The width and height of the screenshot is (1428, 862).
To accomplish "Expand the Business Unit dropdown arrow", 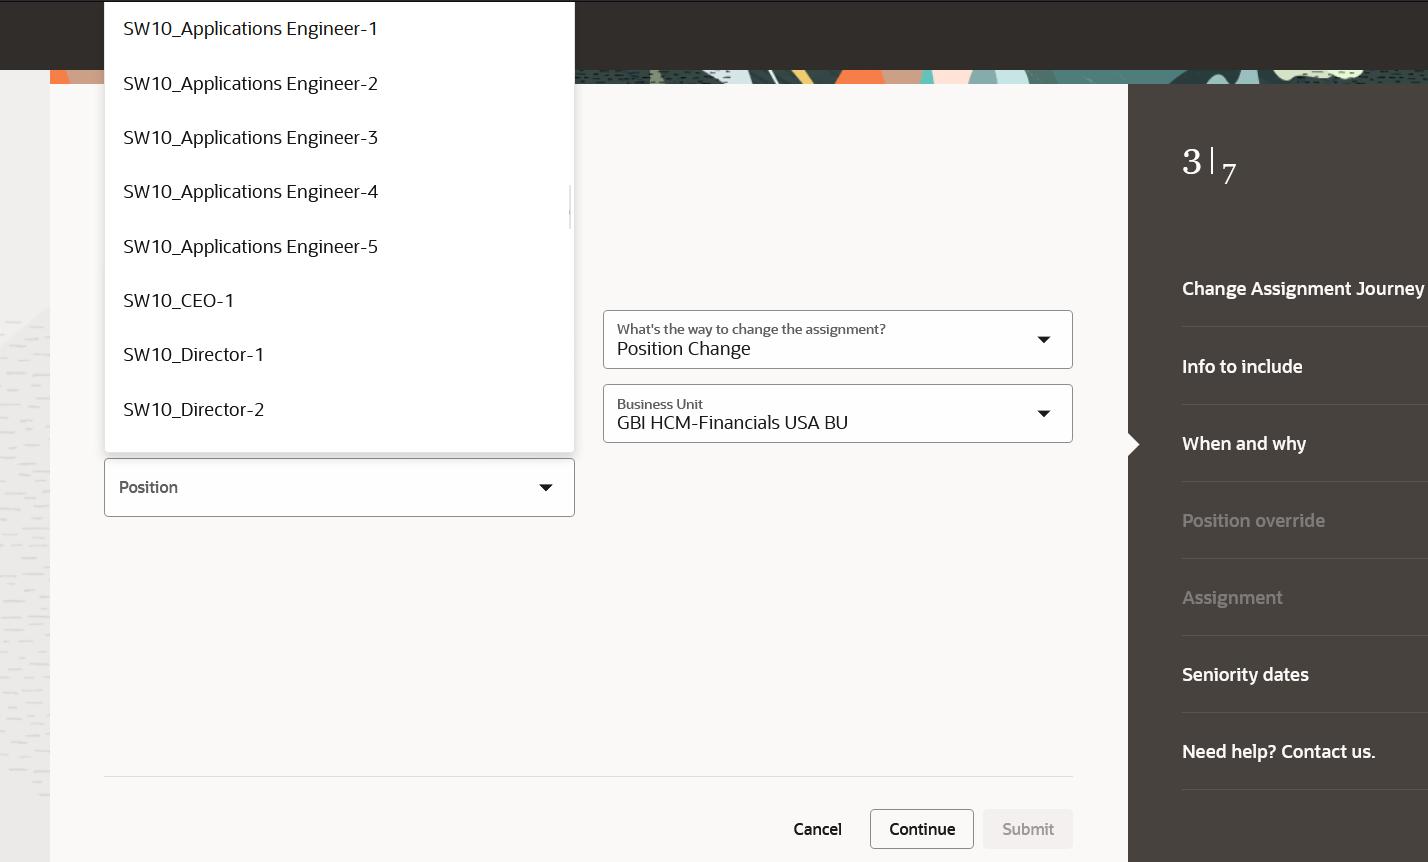I will [x=1044, y=414].
